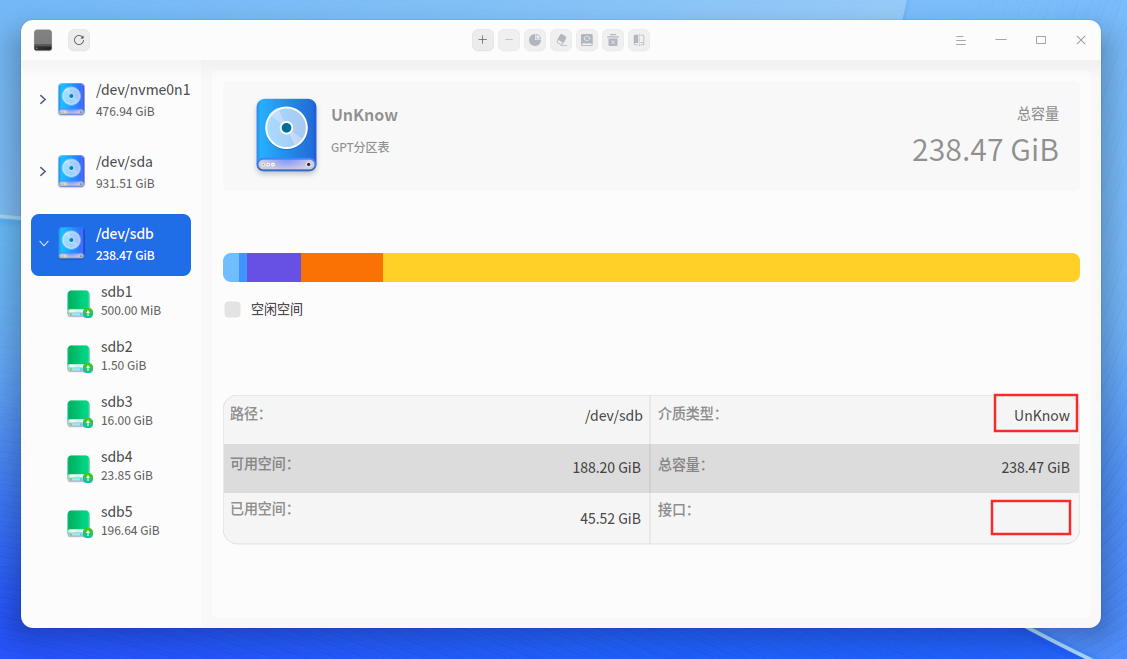Select partition sdb3 16.00 GiB
The height and width of the screenshot is (659, 1127).
point(111,411)
